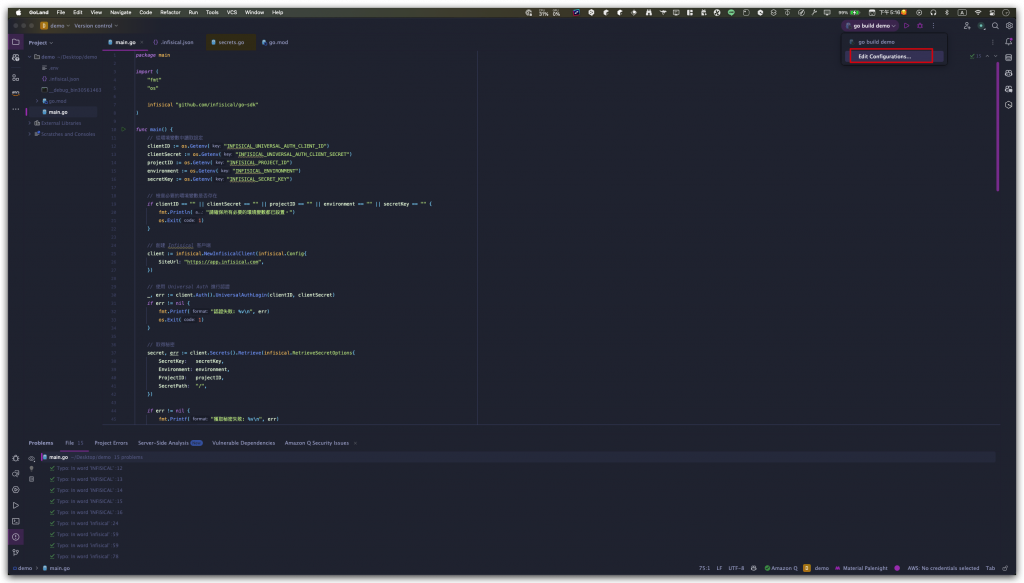
Task: Open the Server-Side Analysis tab
Action: tap(170, 443)
